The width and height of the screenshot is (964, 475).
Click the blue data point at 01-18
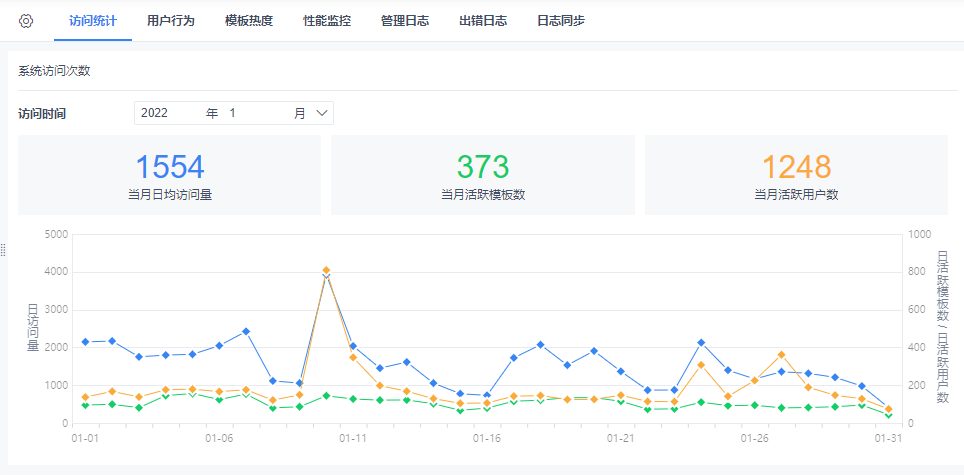pyautogui.click(x=540, y=345)
